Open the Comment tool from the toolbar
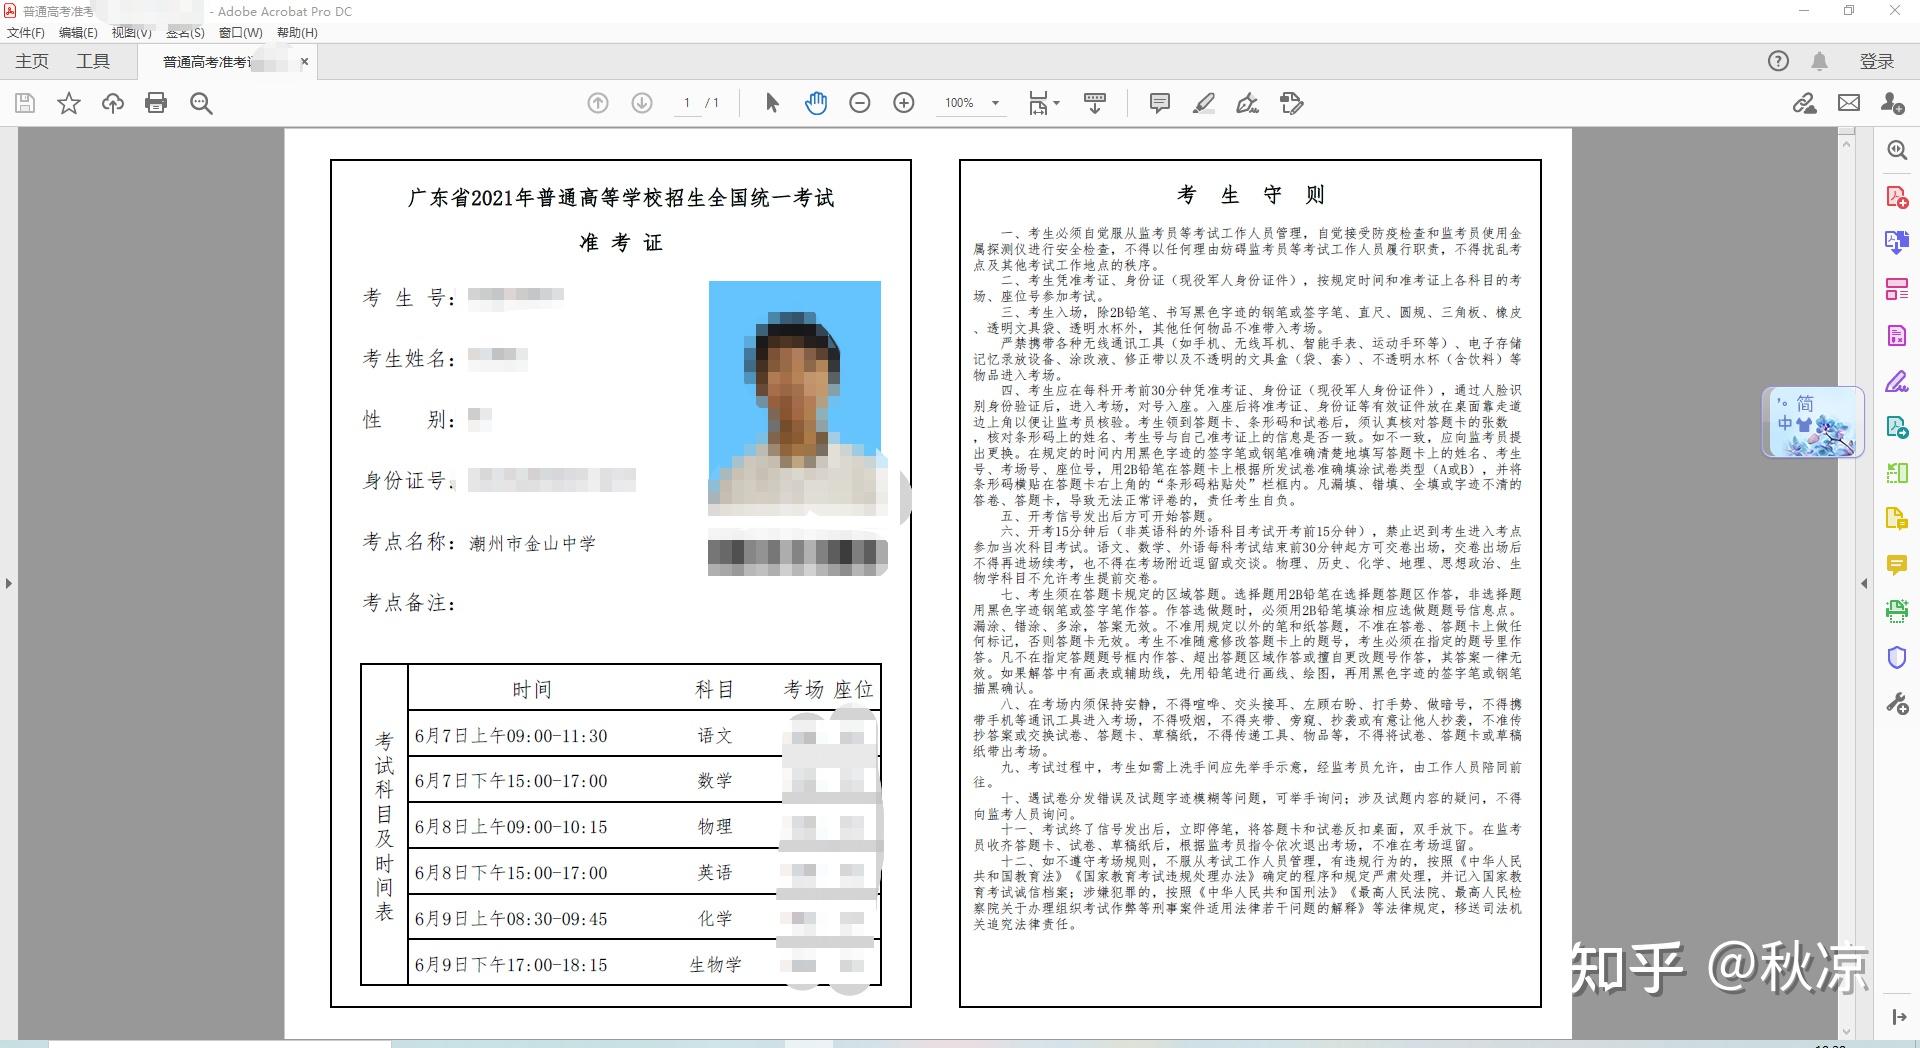 point(1159,103)
